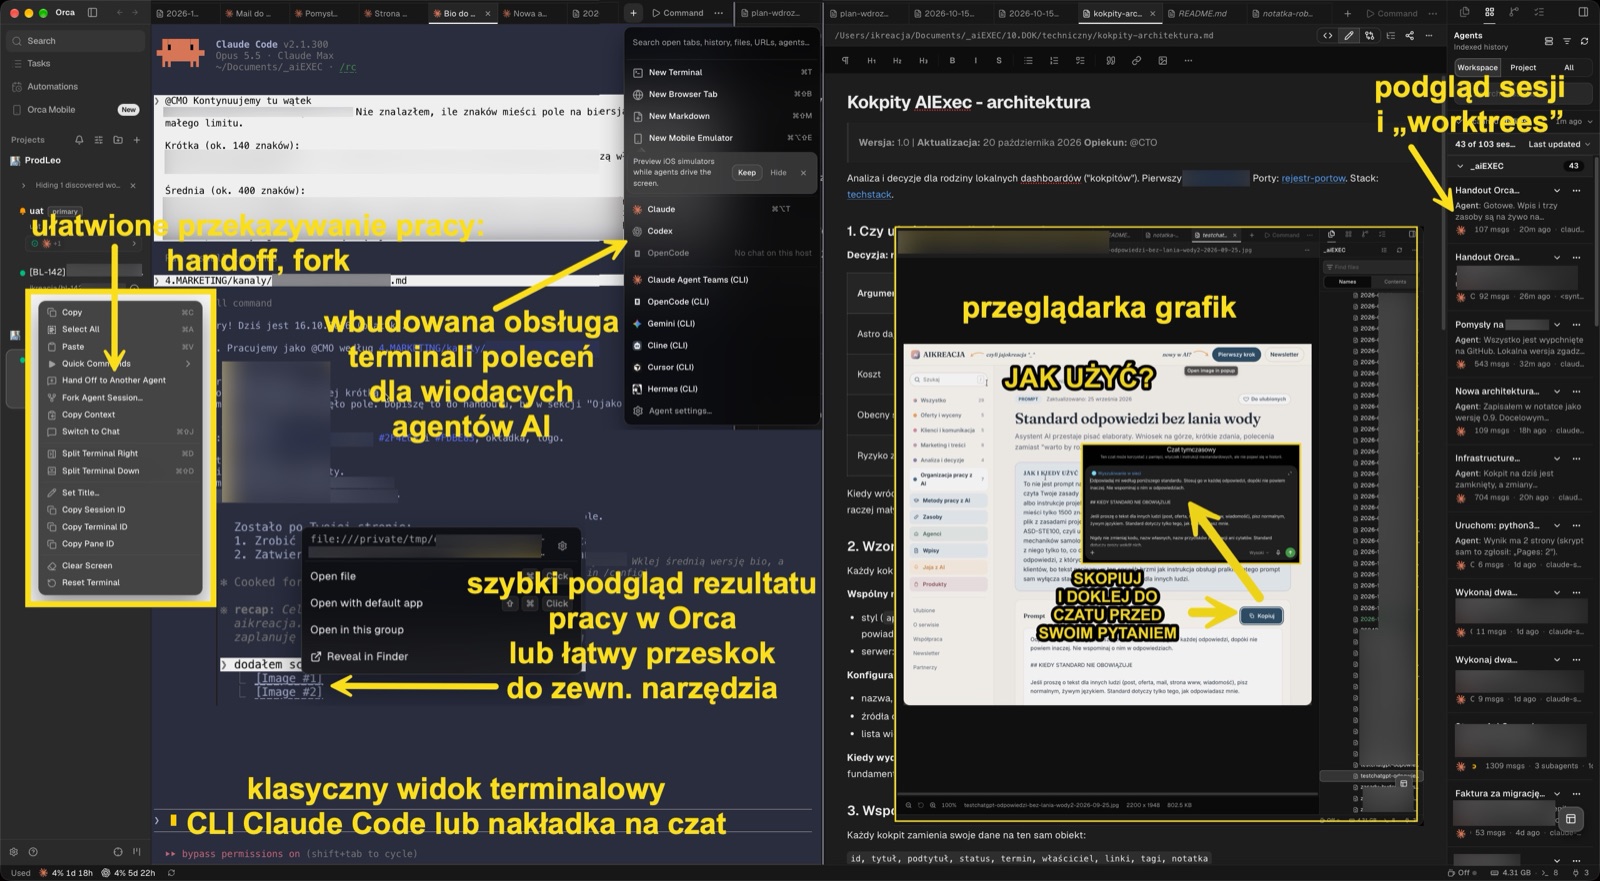
Task: Activate the pencil edit mode toggle
Action: click(x=1349, y=36)
